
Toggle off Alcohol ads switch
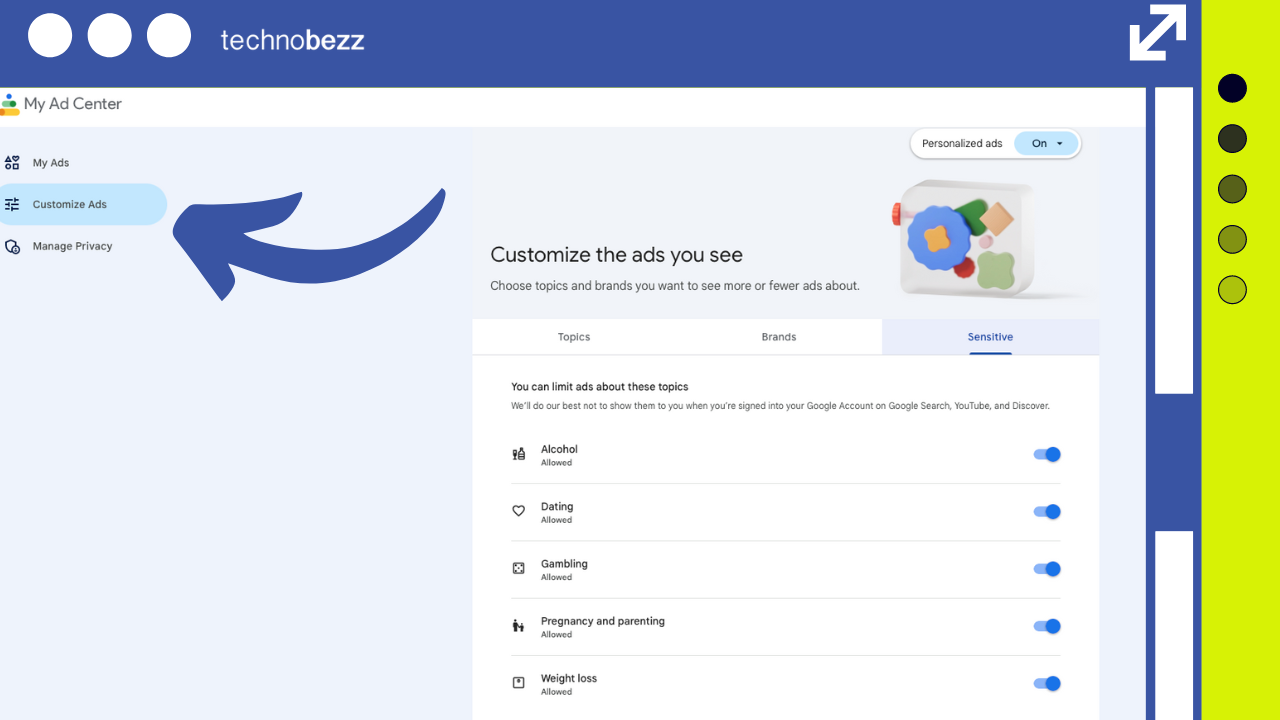point(1046,454)
